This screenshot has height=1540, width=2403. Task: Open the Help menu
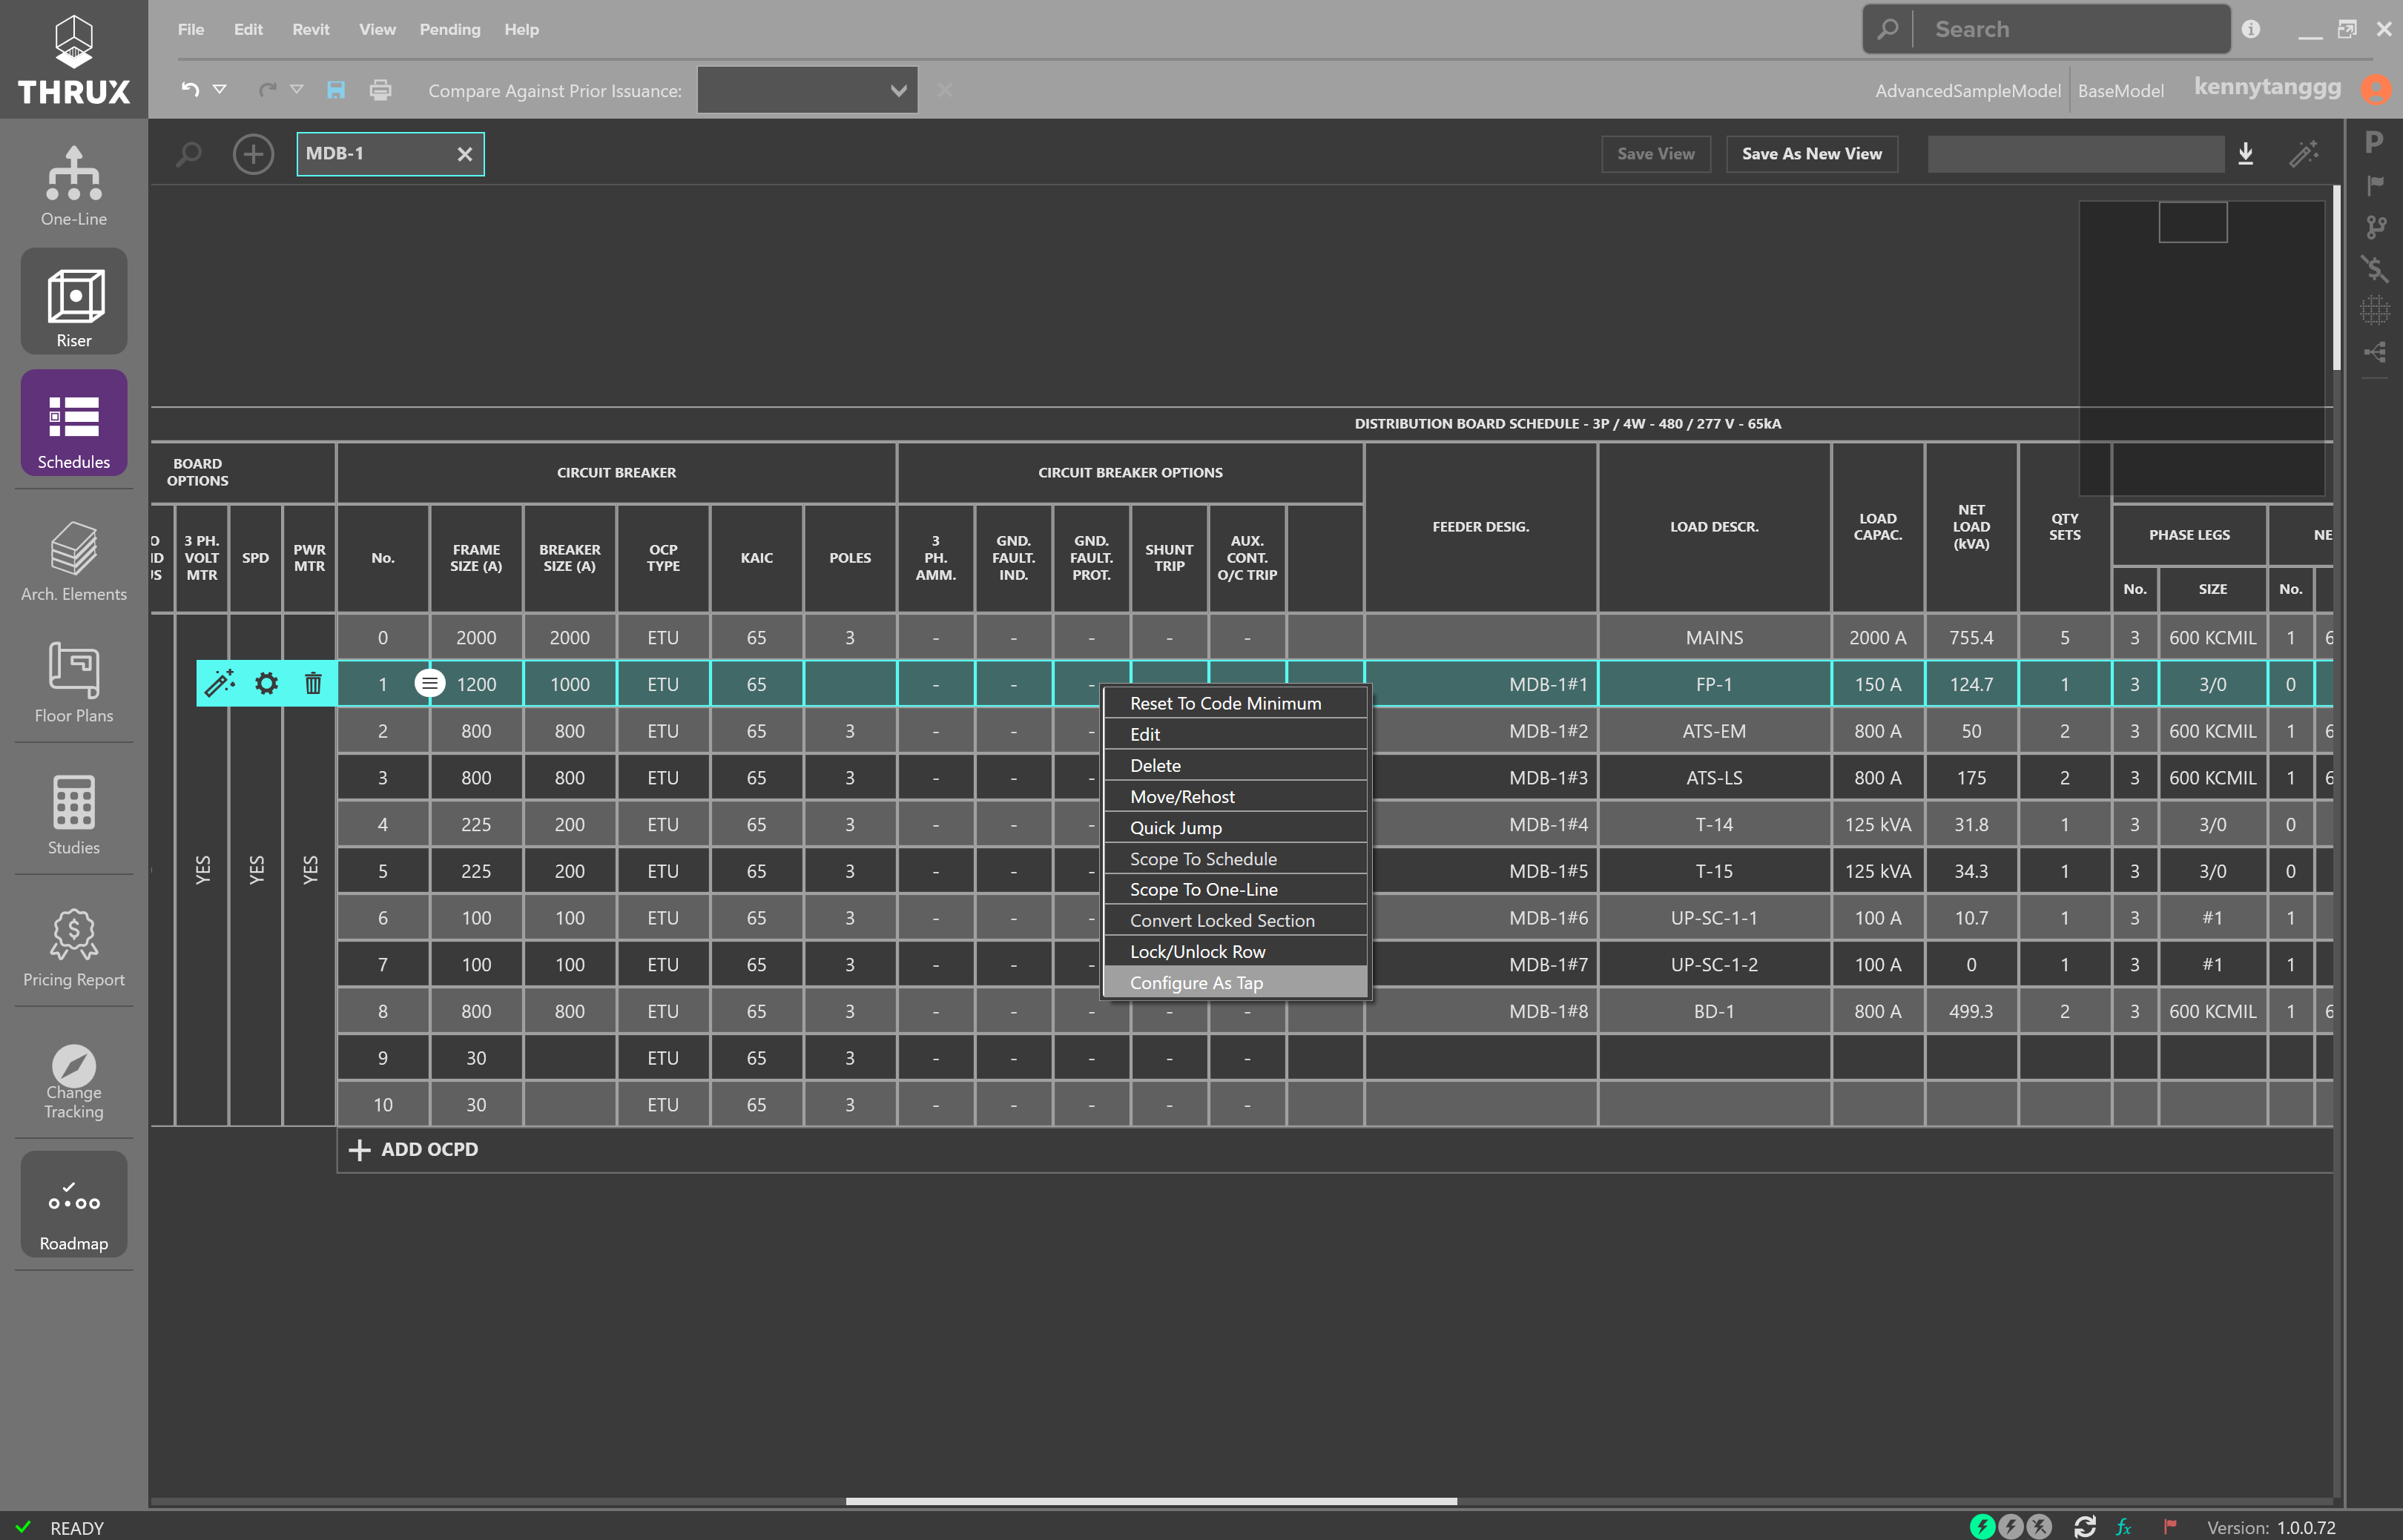[x=521, y=29]
